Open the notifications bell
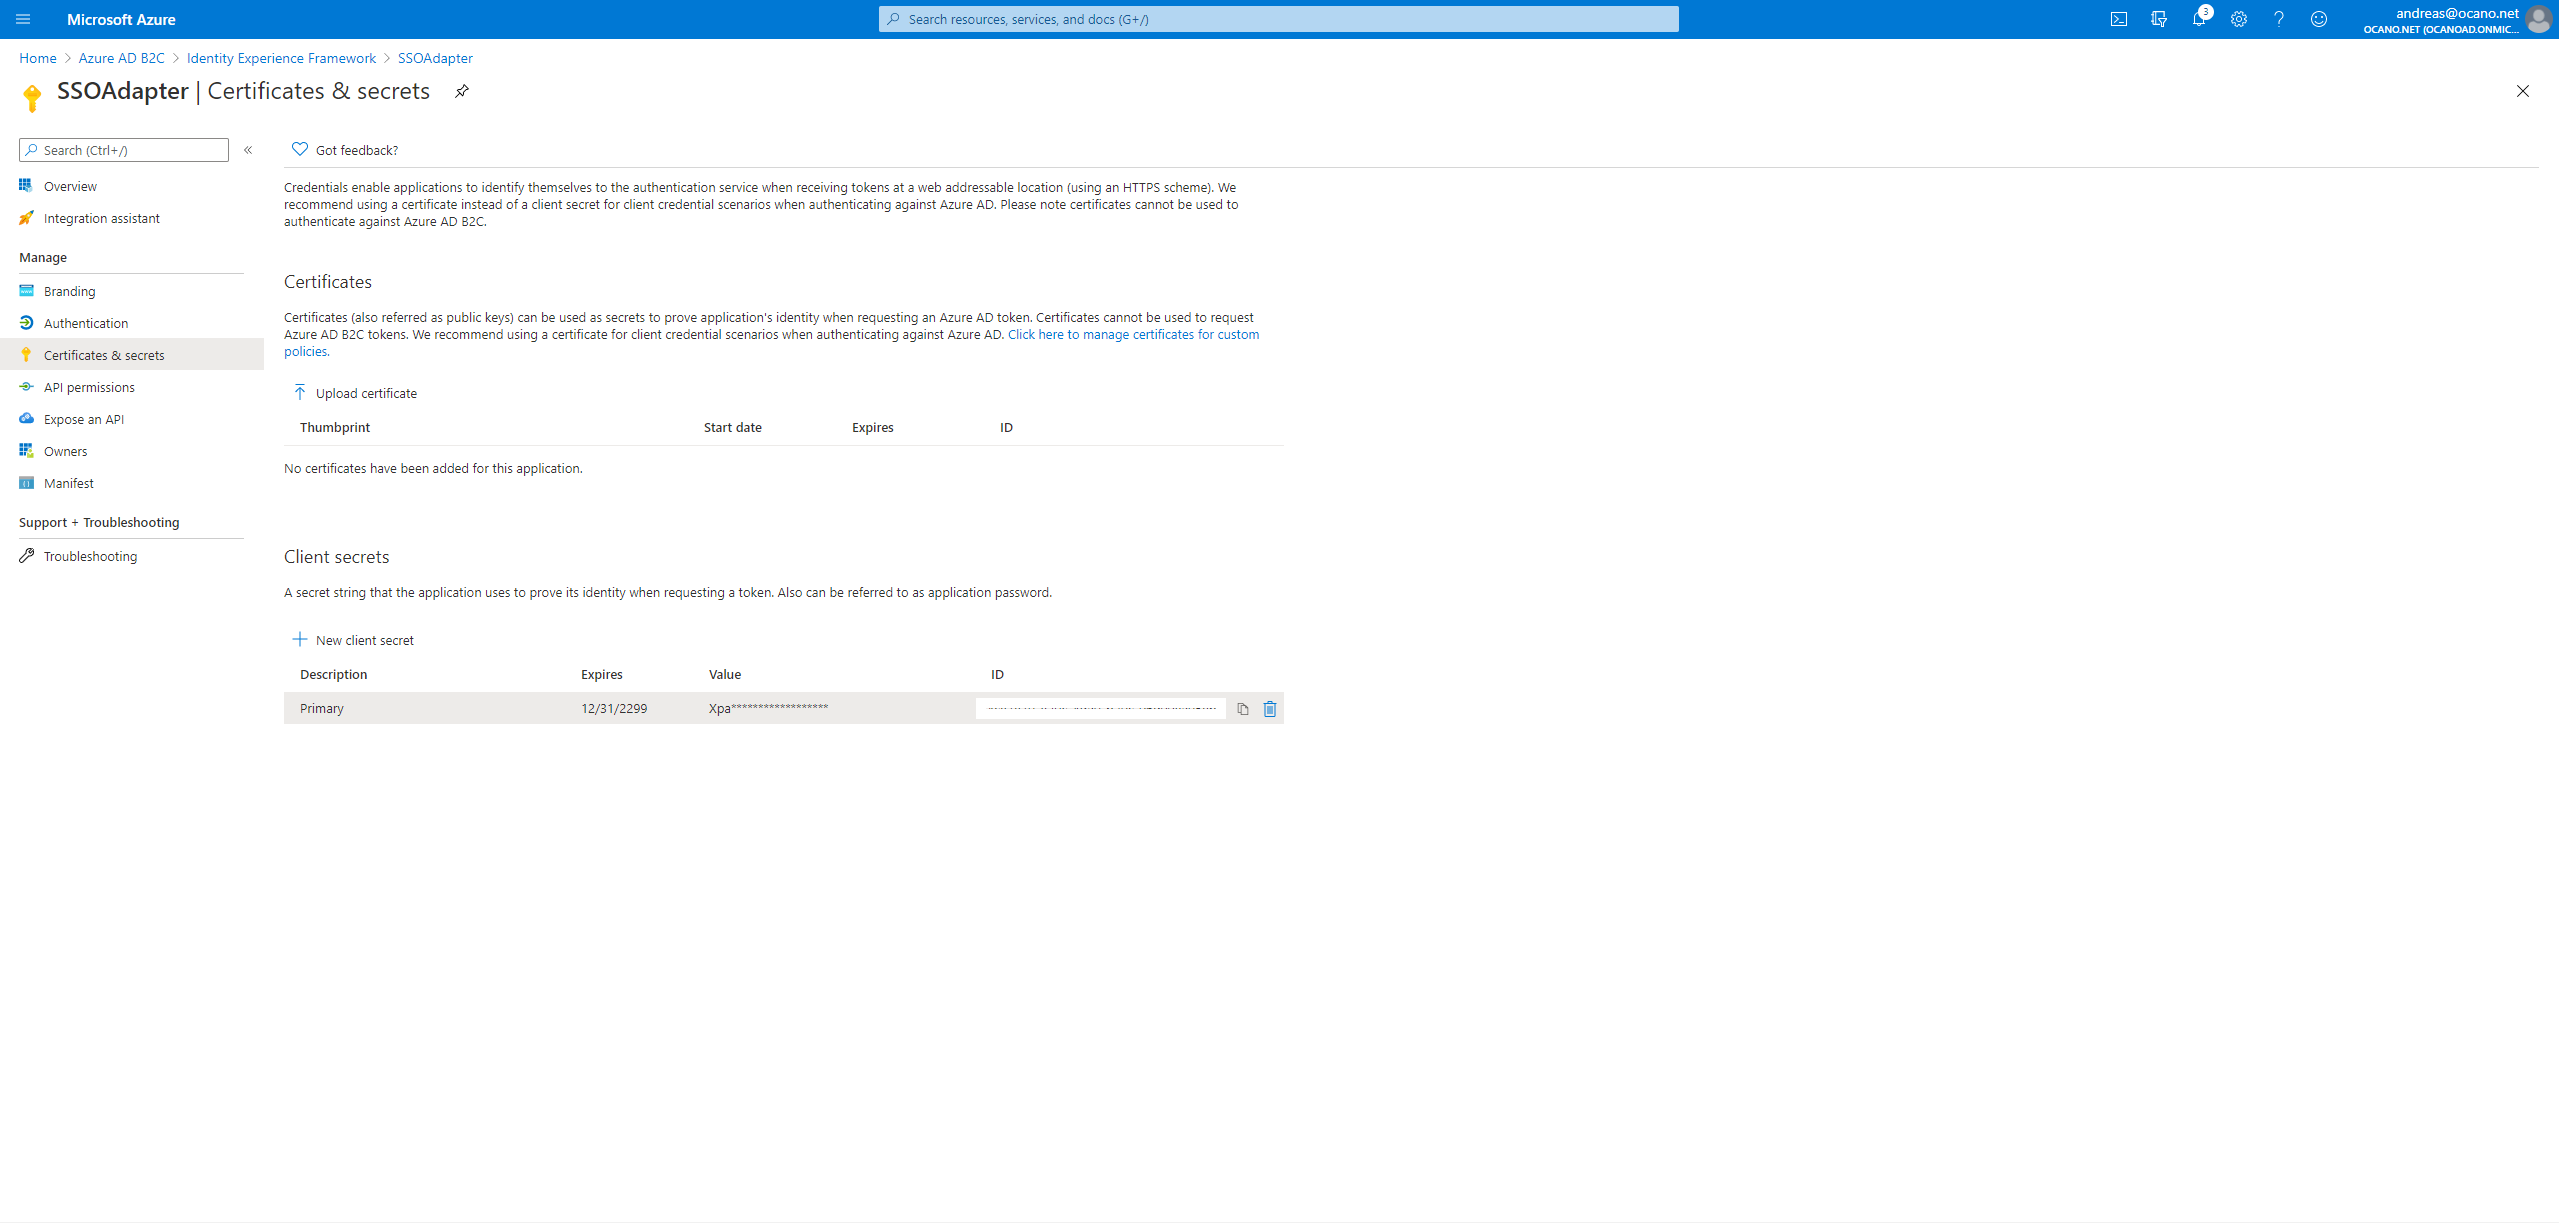The image size is (2559, 1223). click(x=2198, y=19)
